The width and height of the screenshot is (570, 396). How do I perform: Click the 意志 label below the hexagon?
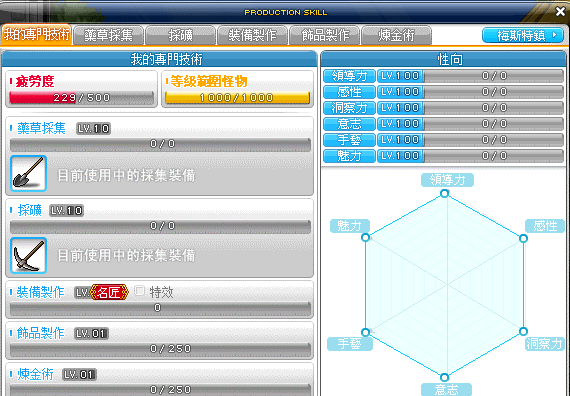446,389
